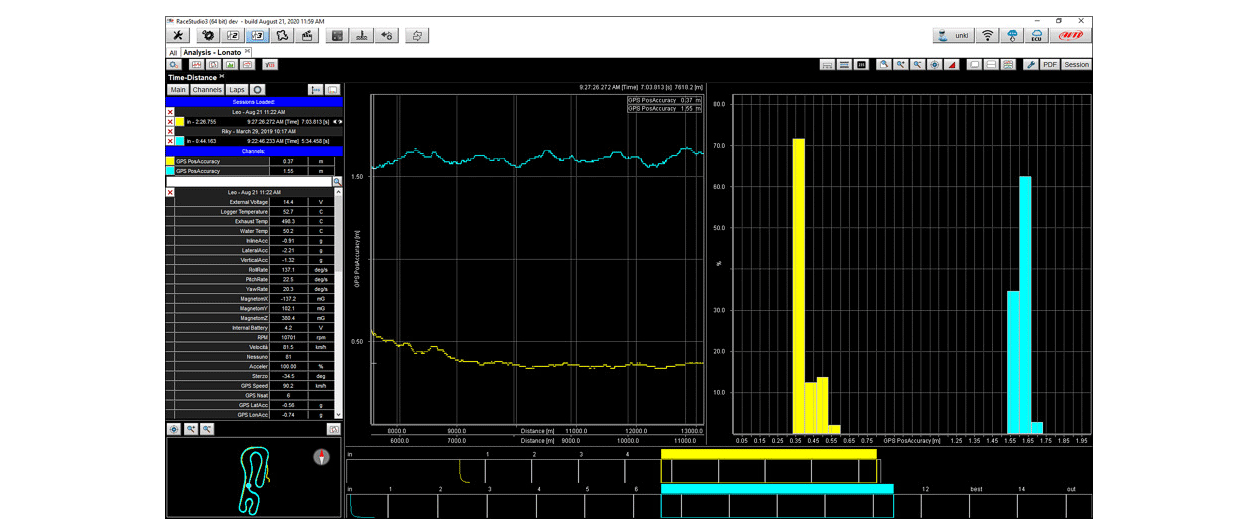Add the histogram chart icon
The height and width of the screenshot is (531, 1259).
(x=230, y=65)
